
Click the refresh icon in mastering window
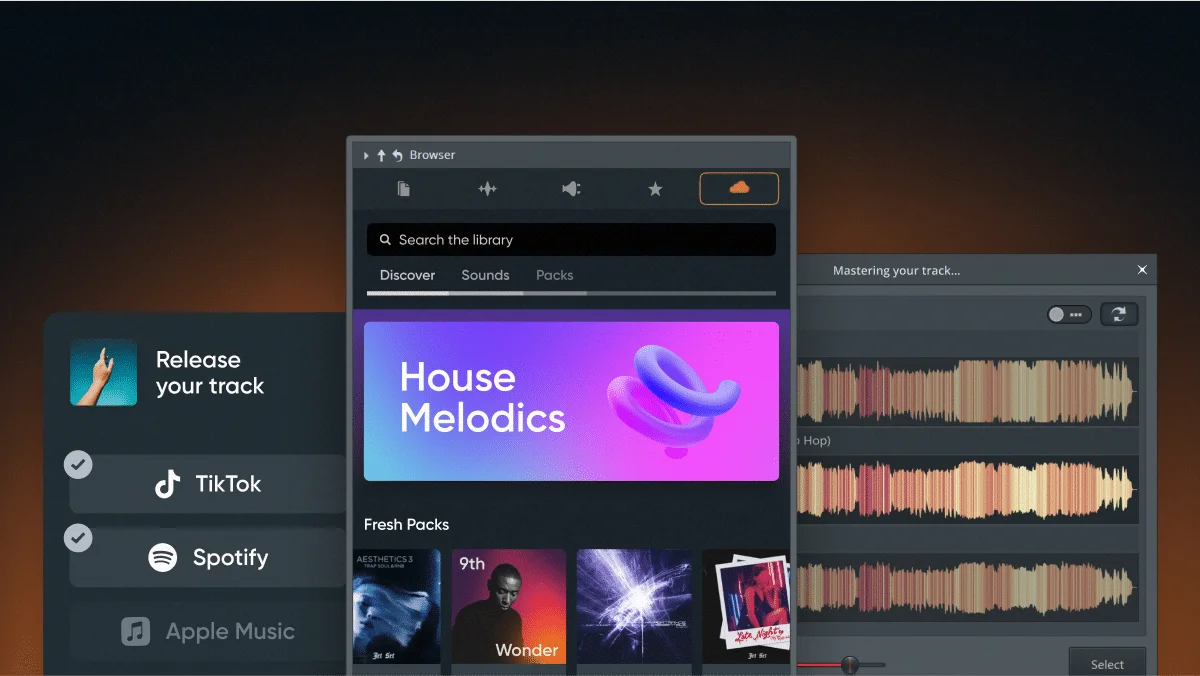pyautogui.click(x=1119, y=314)
